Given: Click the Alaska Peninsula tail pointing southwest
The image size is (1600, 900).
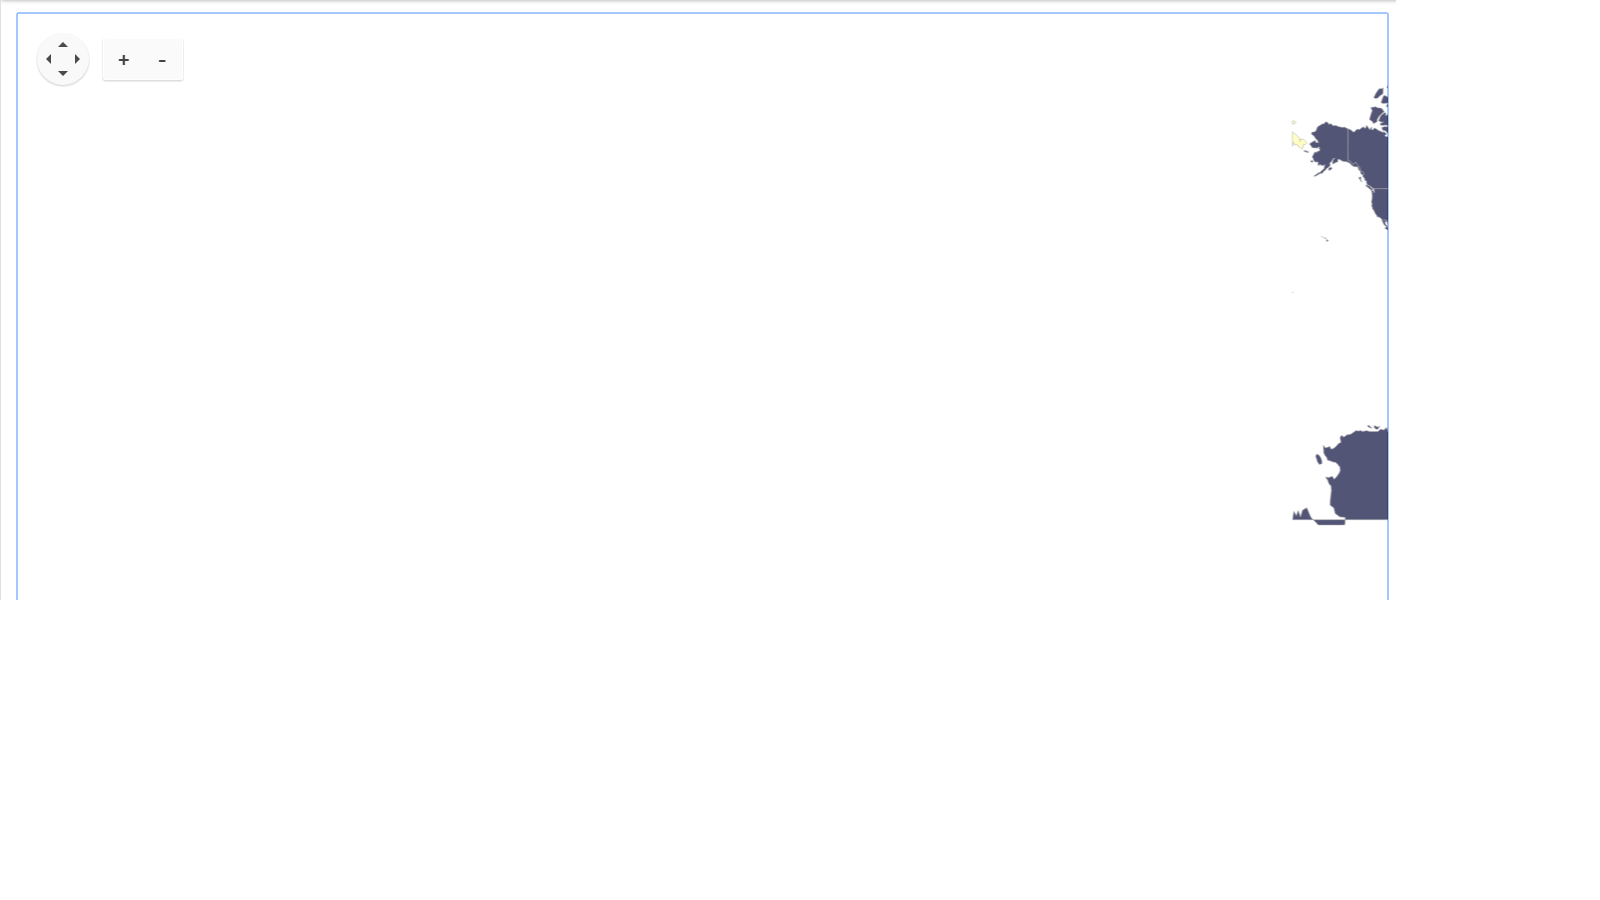Looking at the screenshot, I should (1322, 170).
